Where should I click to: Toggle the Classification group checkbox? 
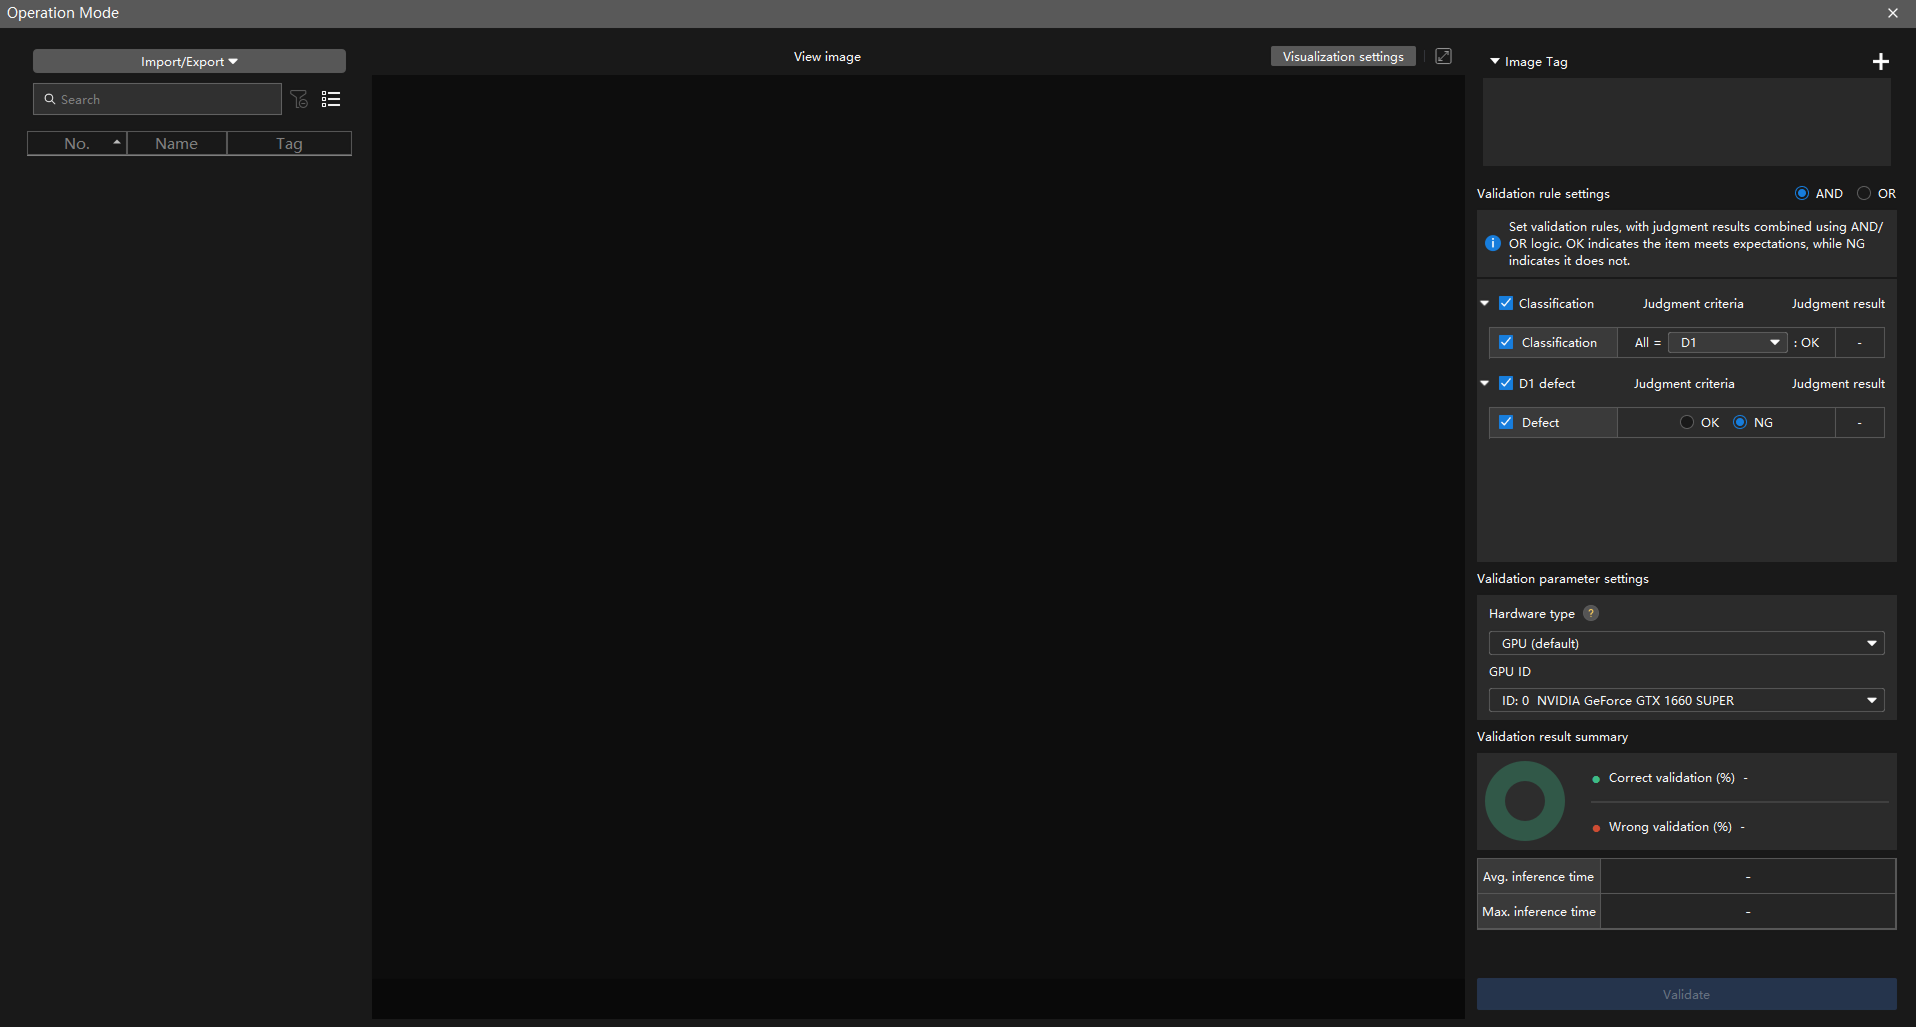click(x=1506, y=303)
